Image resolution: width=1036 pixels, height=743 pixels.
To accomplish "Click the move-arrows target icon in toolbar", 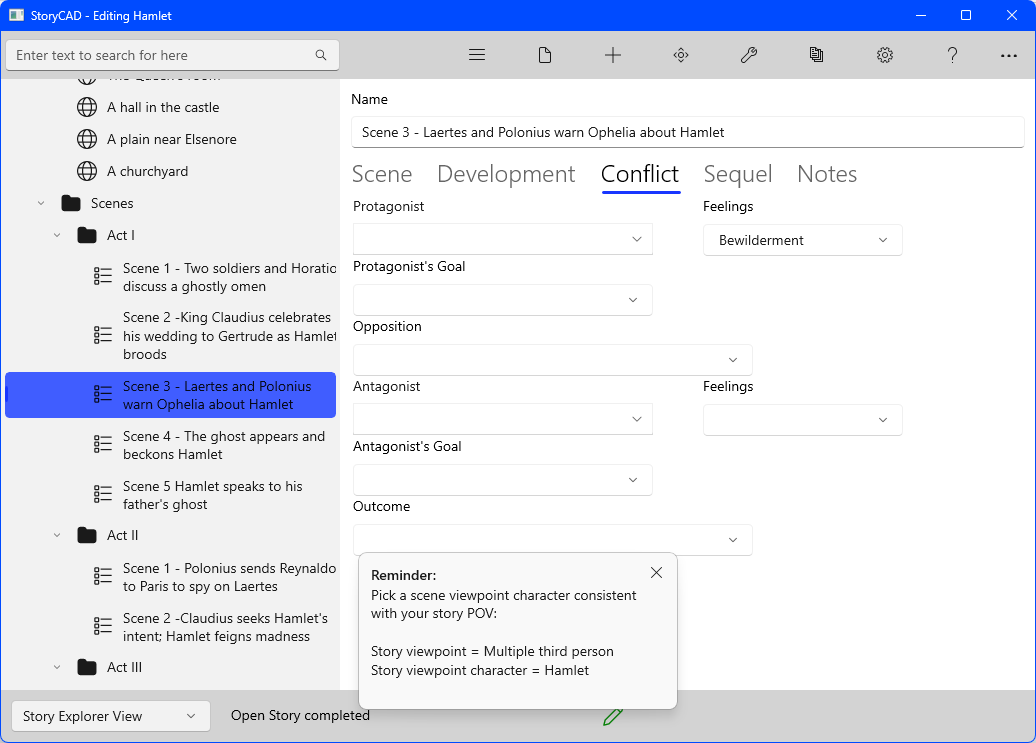I will tap(681, 55).
